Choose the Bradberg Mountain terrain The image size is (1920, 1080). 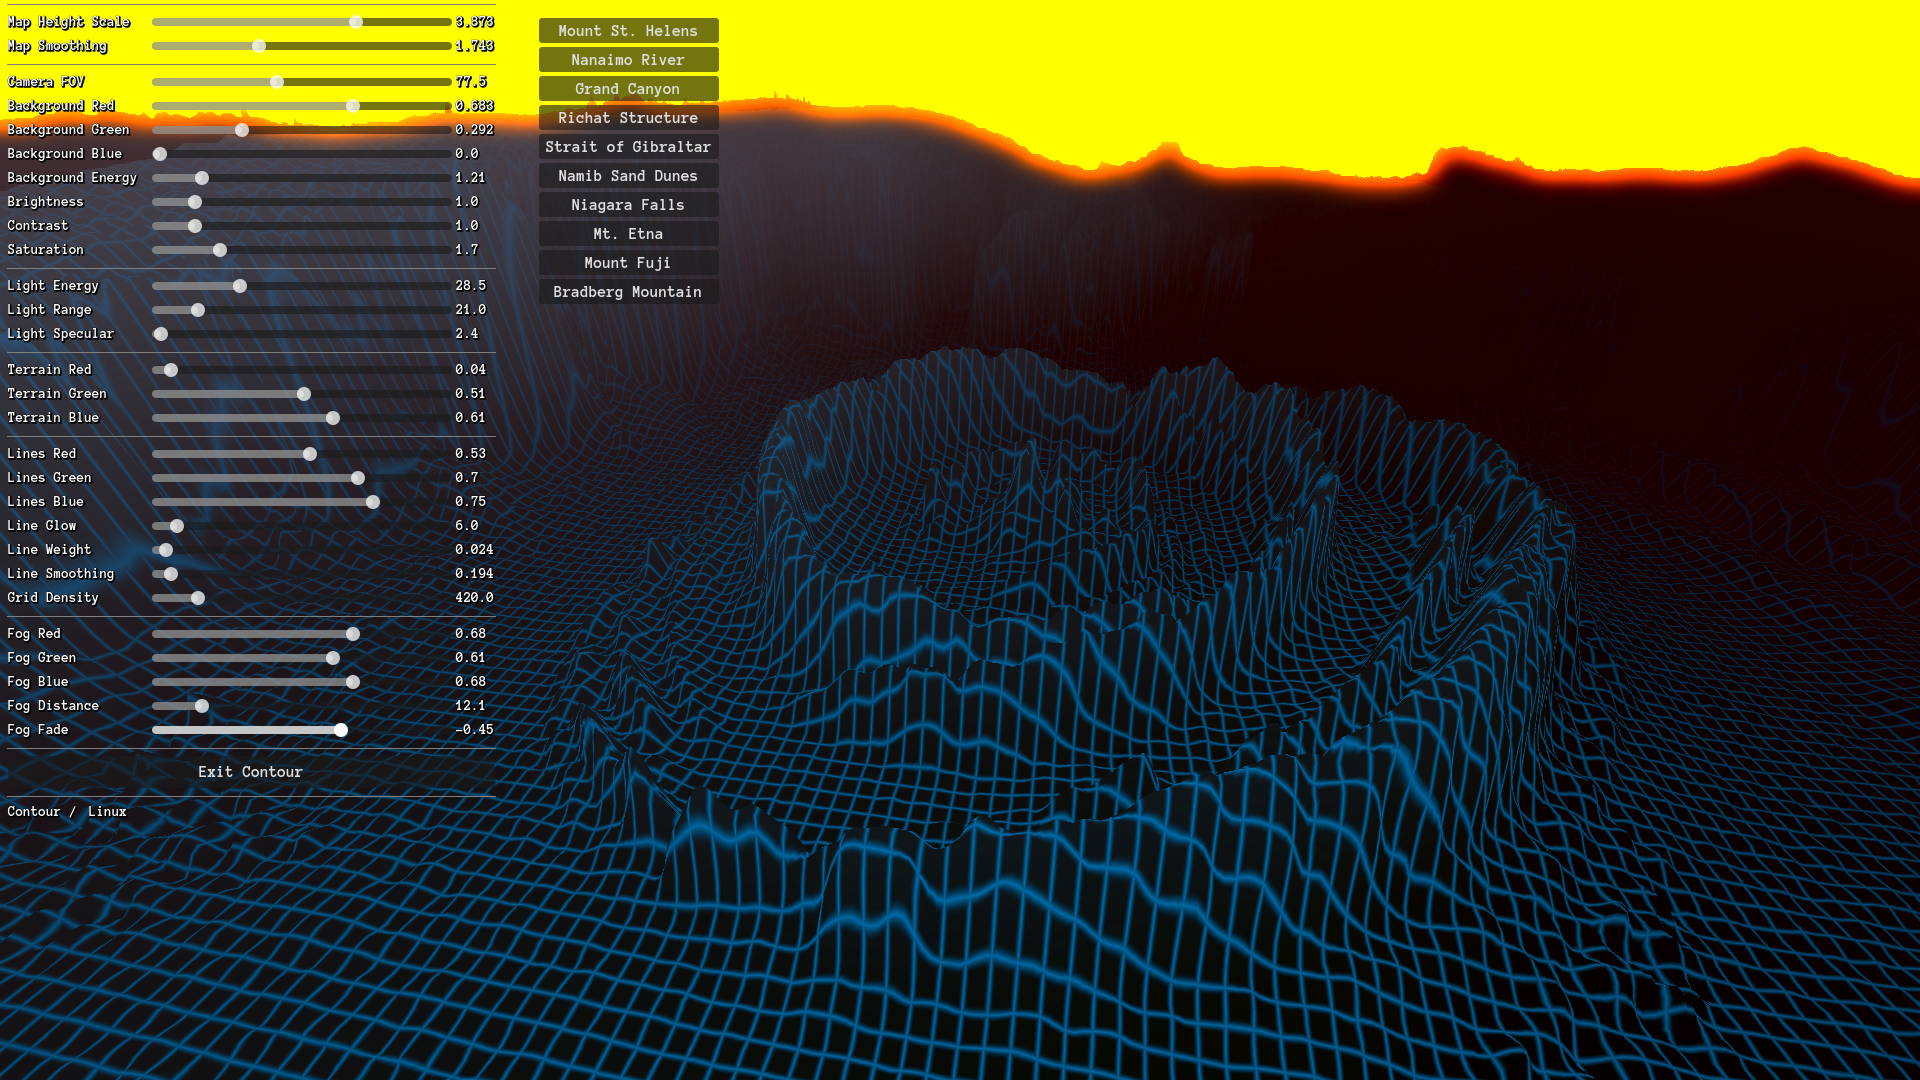click(x=628, y=292)
